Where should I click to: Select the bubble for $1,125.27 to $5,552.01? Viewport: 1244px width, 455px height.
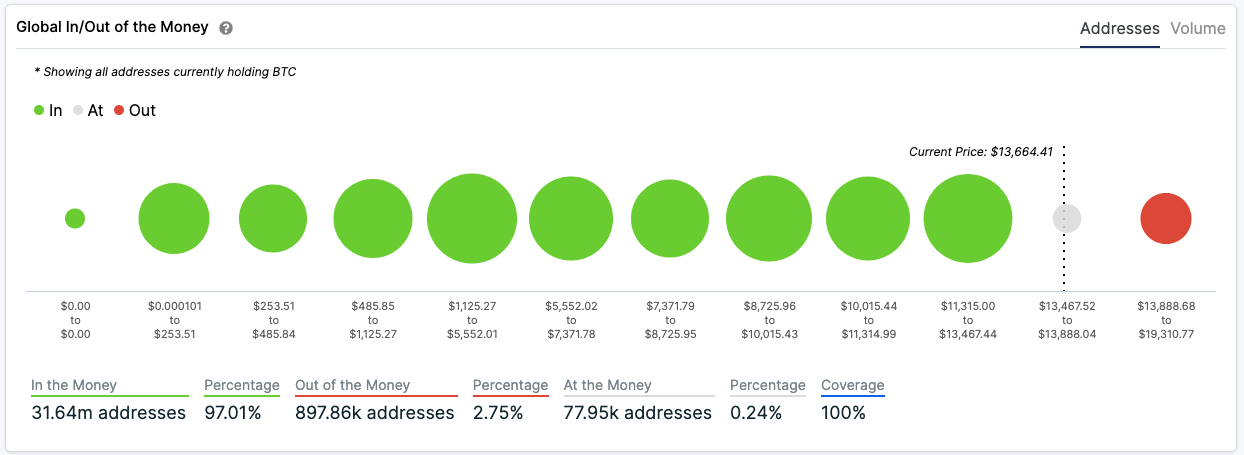tap(471, 218)
